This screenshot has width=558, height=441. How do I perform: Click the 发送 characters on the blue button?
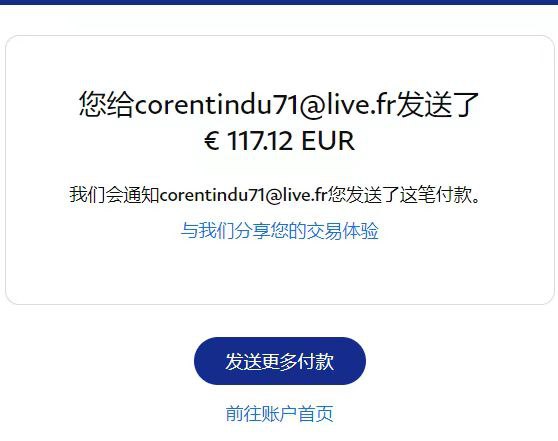pyautogui.click(x=243, y=361)
